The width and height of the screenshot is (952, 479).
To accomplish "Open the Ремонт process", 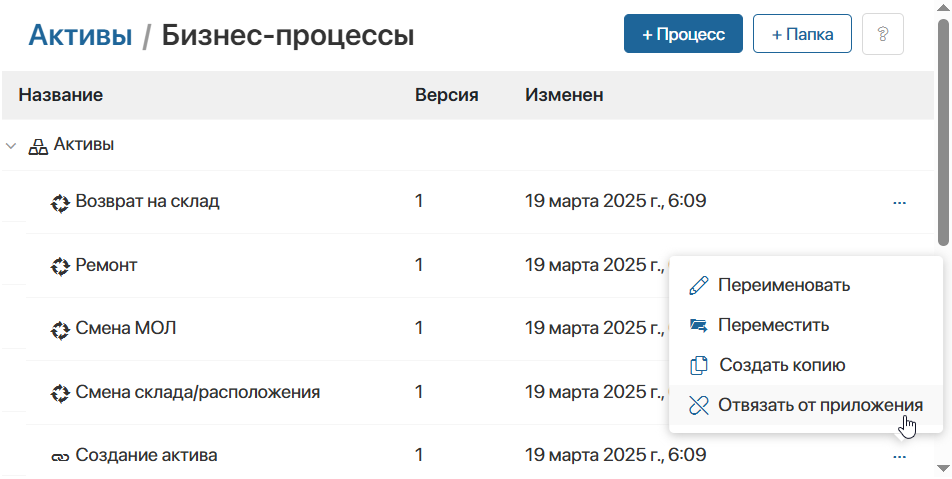I will point(106,265).
